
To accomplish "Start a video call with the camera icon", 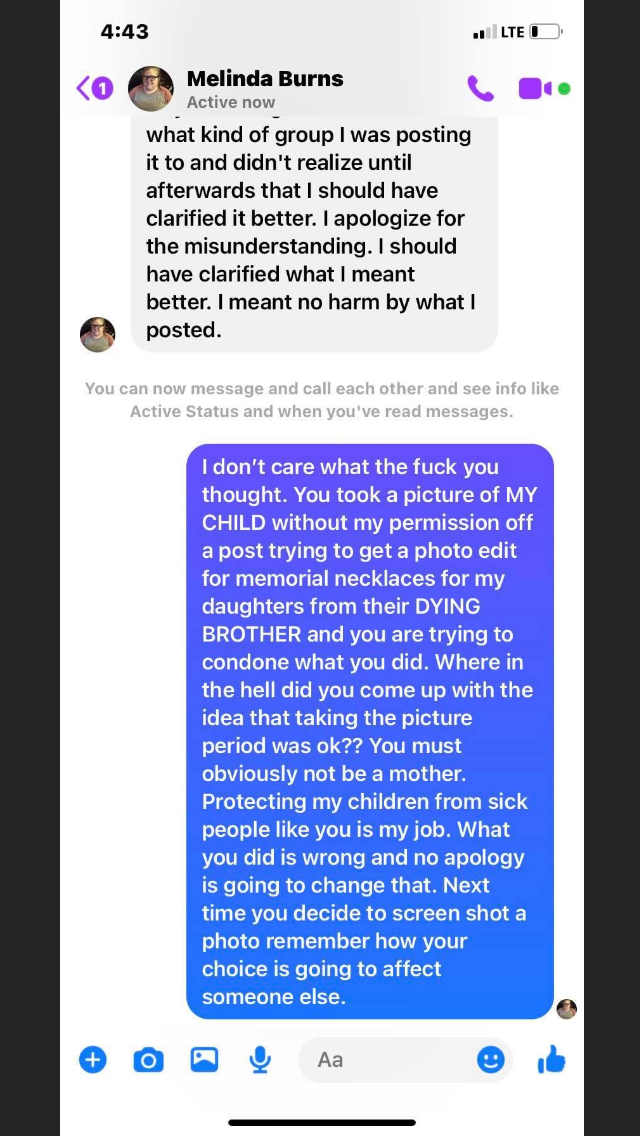I will pos(535,88).
